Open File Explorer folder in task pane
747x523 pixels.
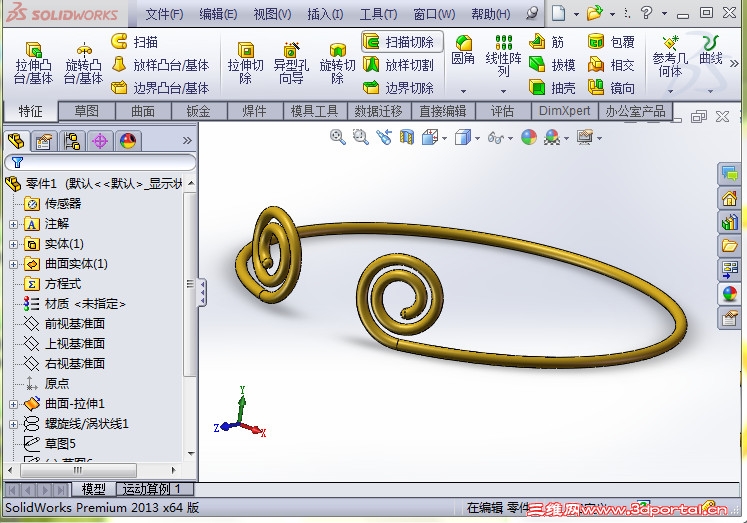[729, 246]
